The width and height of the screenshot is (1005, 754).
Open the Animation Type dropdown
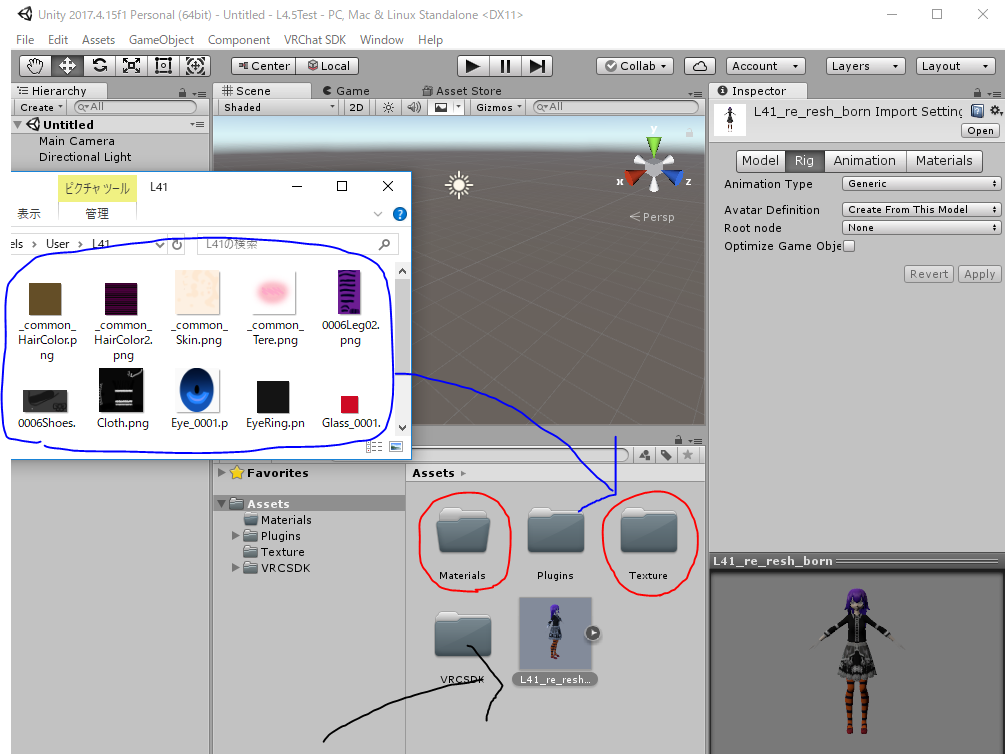[921, 184]
